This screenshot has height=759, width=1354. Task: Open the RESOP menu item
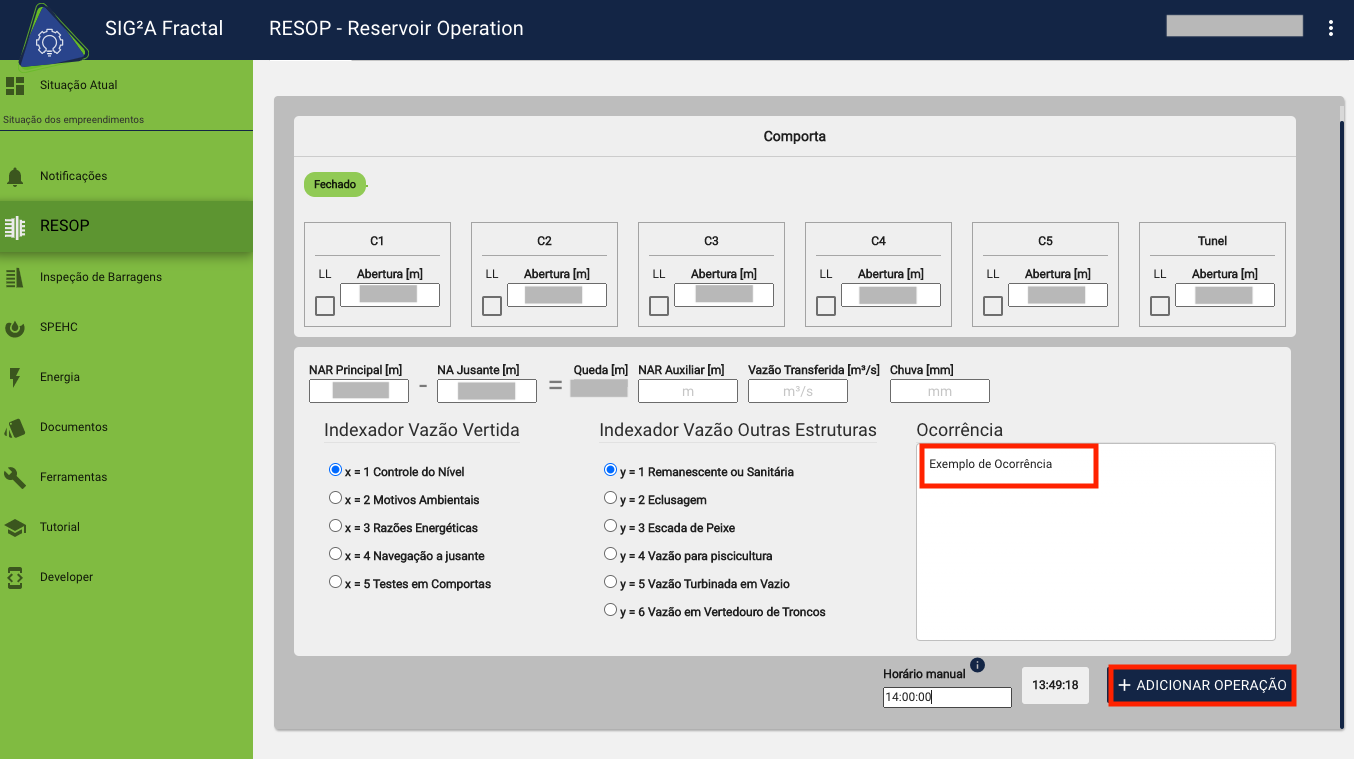(x=65, y=226)
